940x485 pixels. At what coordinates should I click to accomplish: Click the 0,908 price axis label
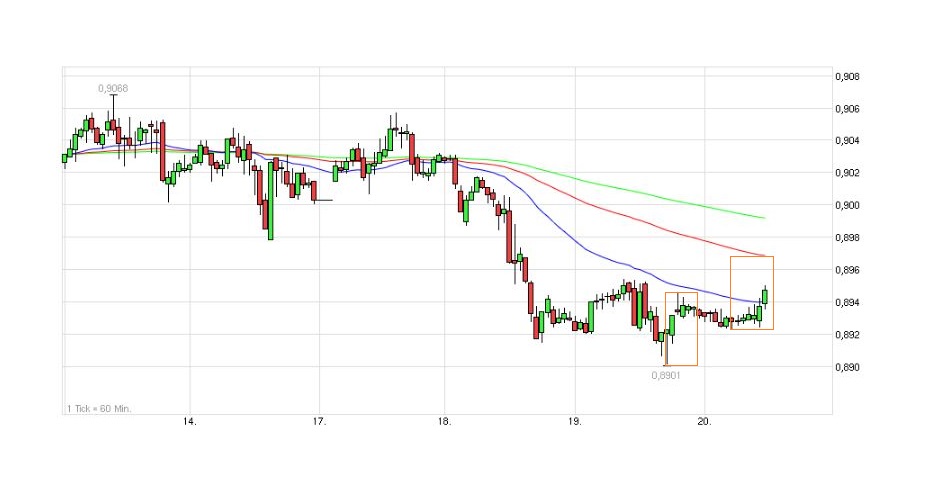point(848,76)
